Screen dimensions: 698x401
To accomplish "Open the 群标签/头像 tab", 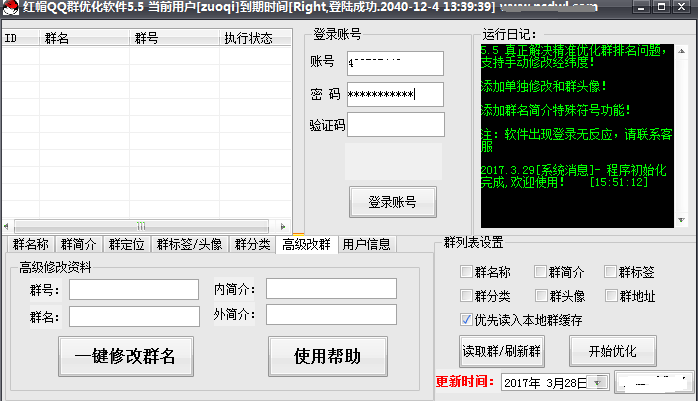I will 189,244.
